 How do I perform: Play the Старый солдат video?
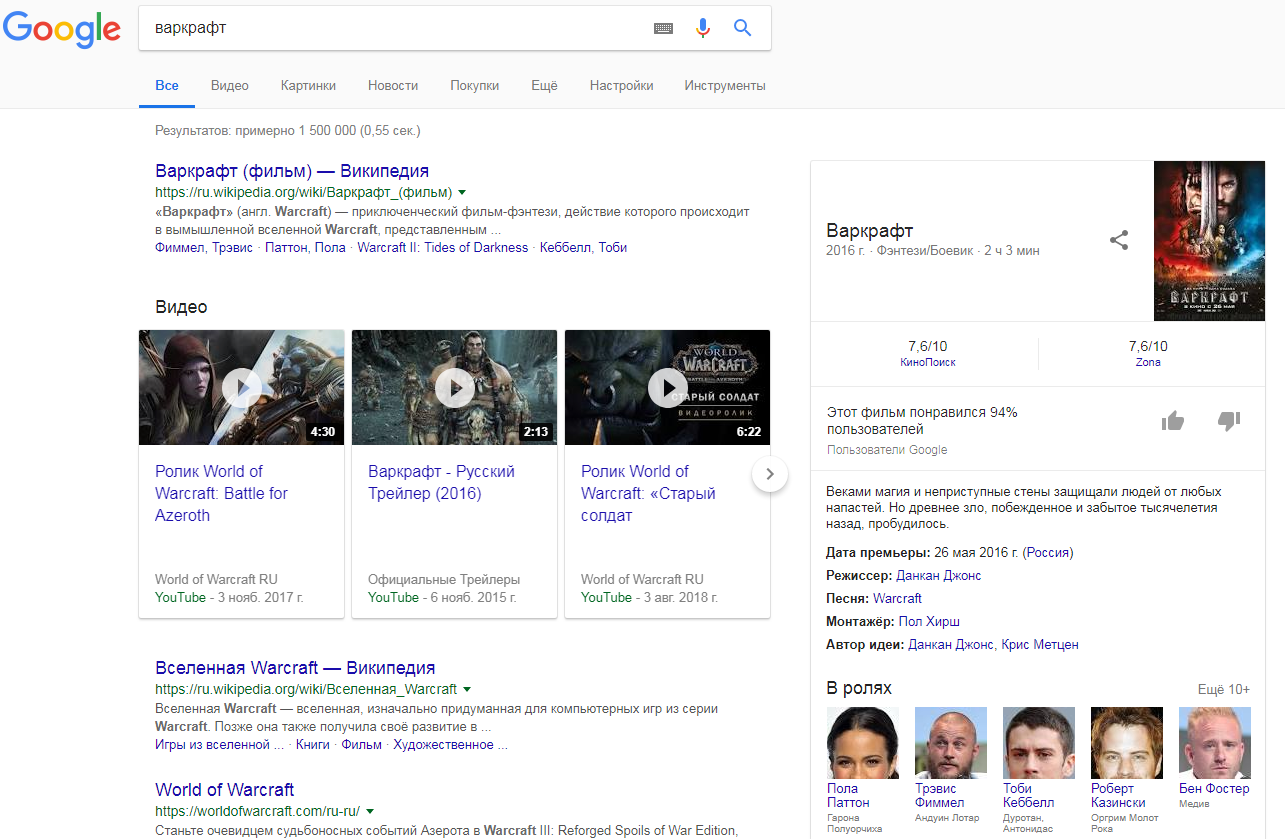pyautogui.click(x=668, y=388)
